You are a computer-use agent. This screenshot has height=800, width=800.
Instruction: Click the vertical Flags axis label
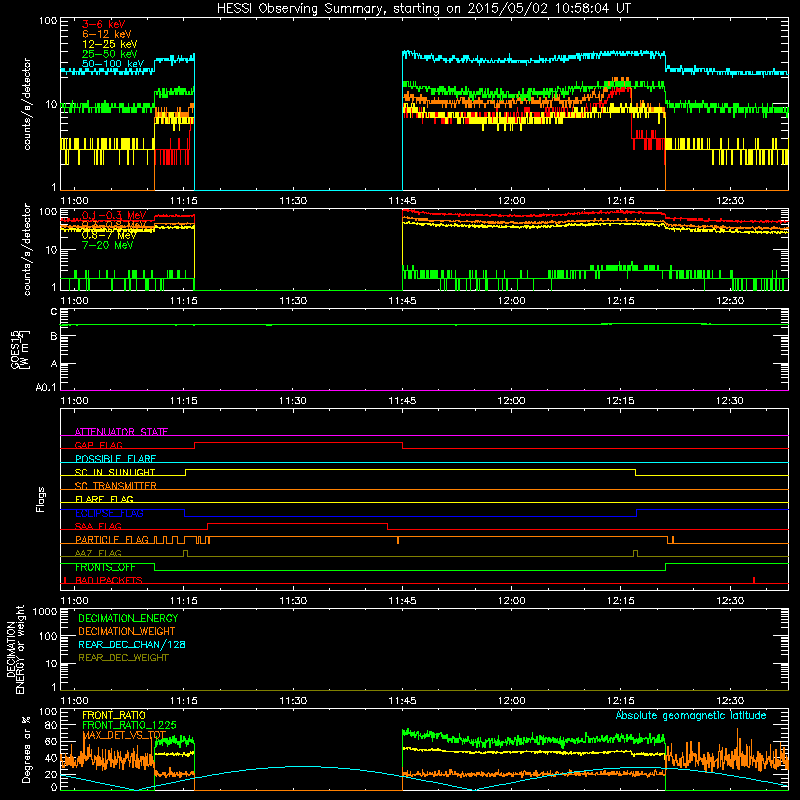[40, 499]
